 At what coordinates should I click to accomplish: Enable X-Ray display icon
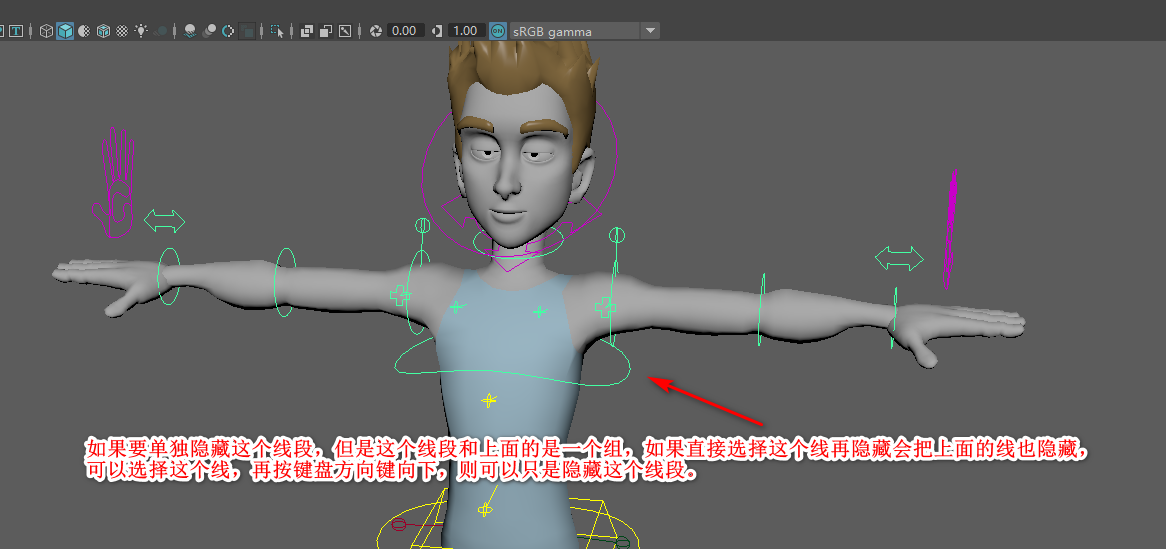click(x=307, y=31)
